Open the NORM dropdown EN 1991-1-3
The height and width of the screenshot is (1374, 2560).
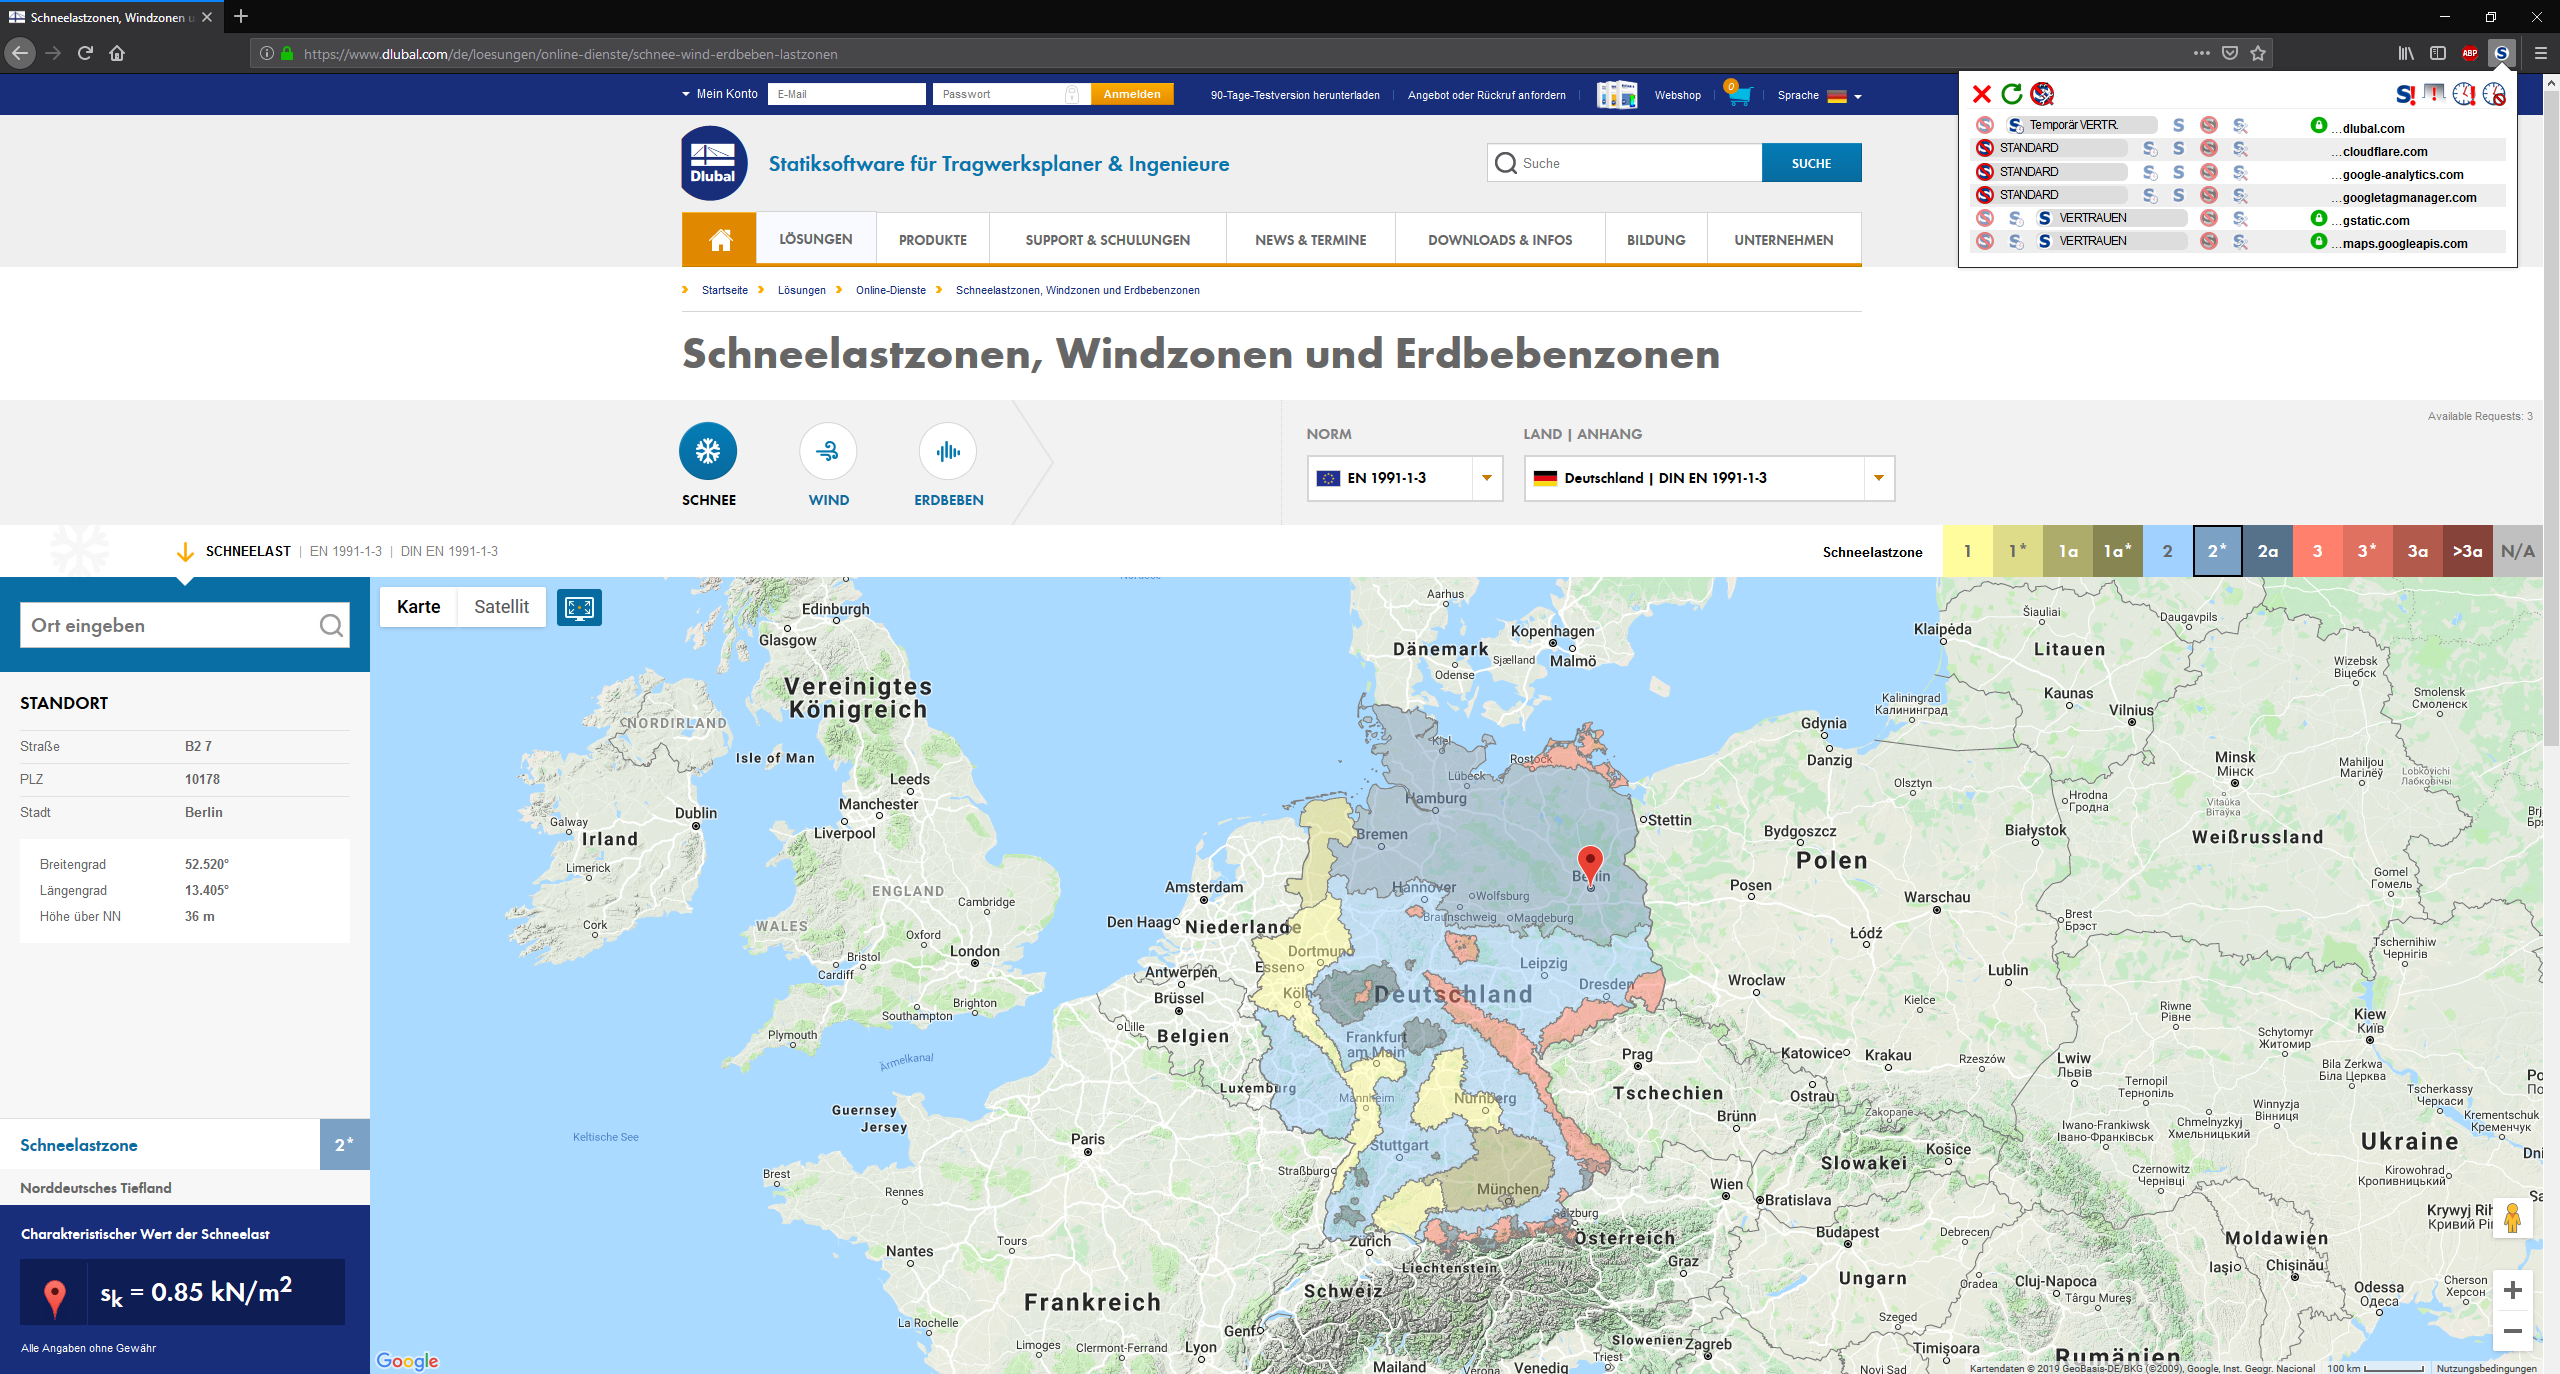[x=1403, y=478]
